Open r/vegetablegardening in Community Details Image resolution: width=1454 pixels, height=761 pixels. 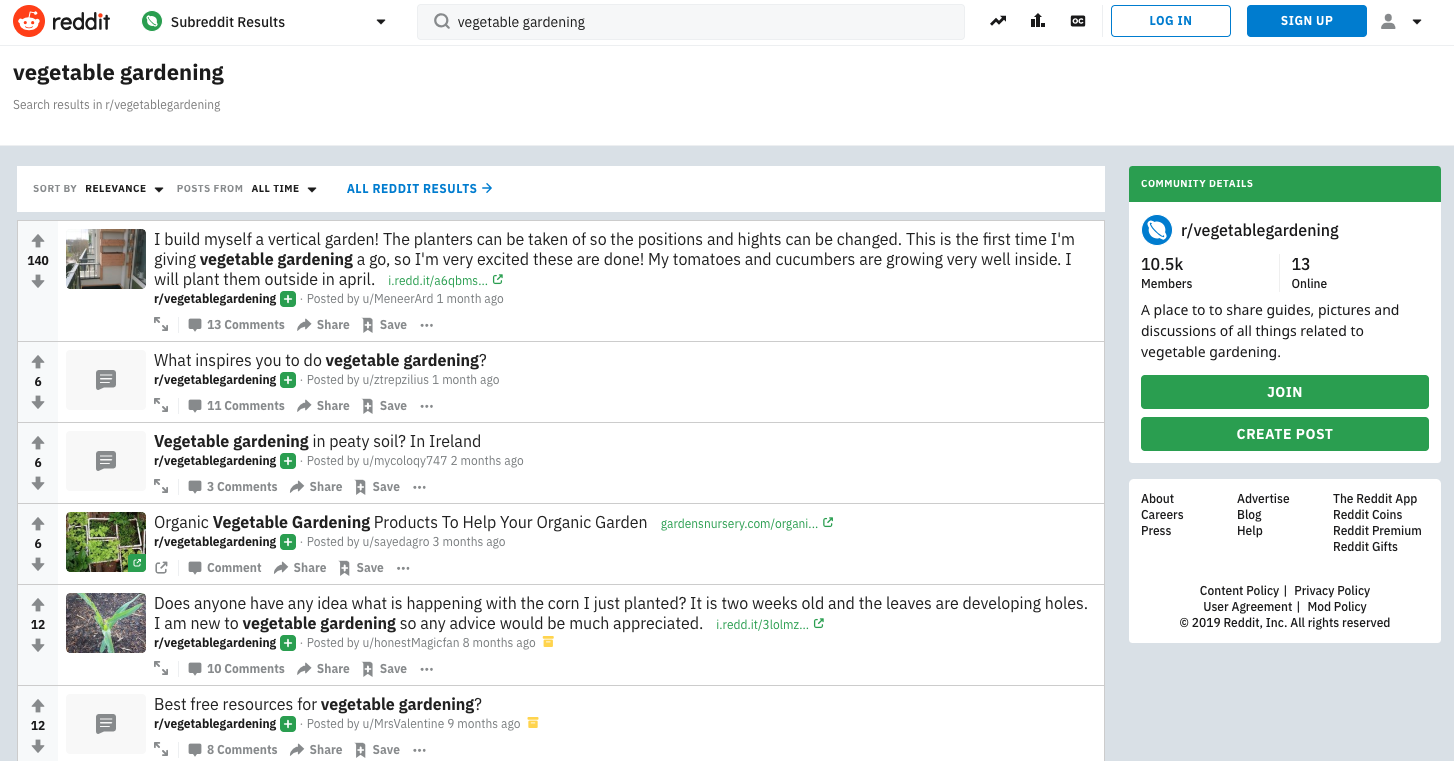pos(1259,230)
